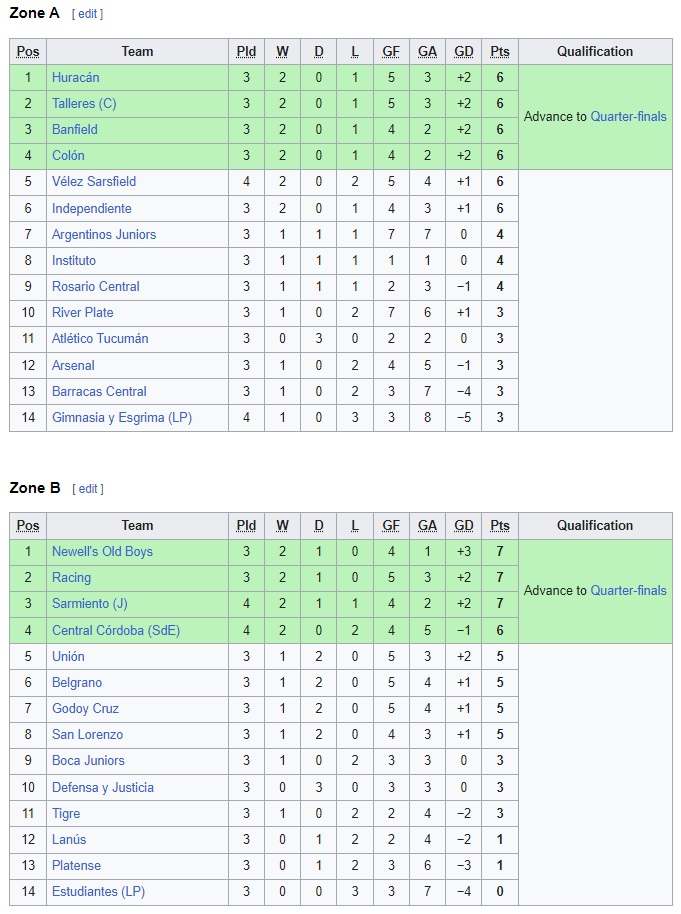Image resolution: width=681 pixels, height=914 pixels.
Task: Click the Estudiantes (LP) team link
Action: 98,891
